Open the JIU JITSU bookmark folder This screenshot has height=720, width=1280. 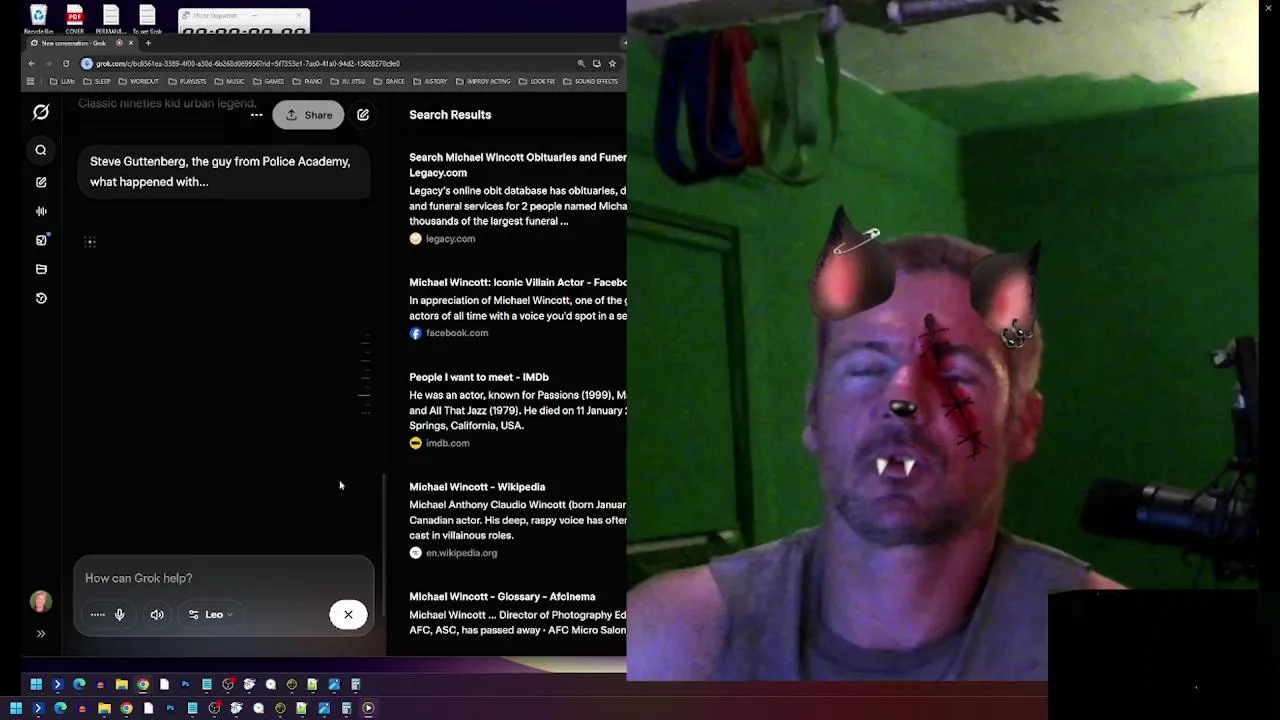coord(350,81)
